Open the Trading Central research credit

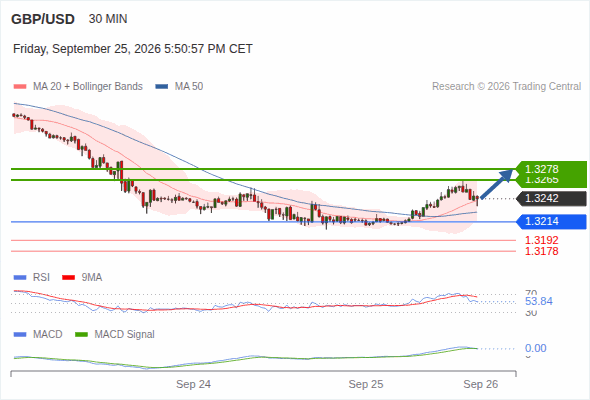506,87
